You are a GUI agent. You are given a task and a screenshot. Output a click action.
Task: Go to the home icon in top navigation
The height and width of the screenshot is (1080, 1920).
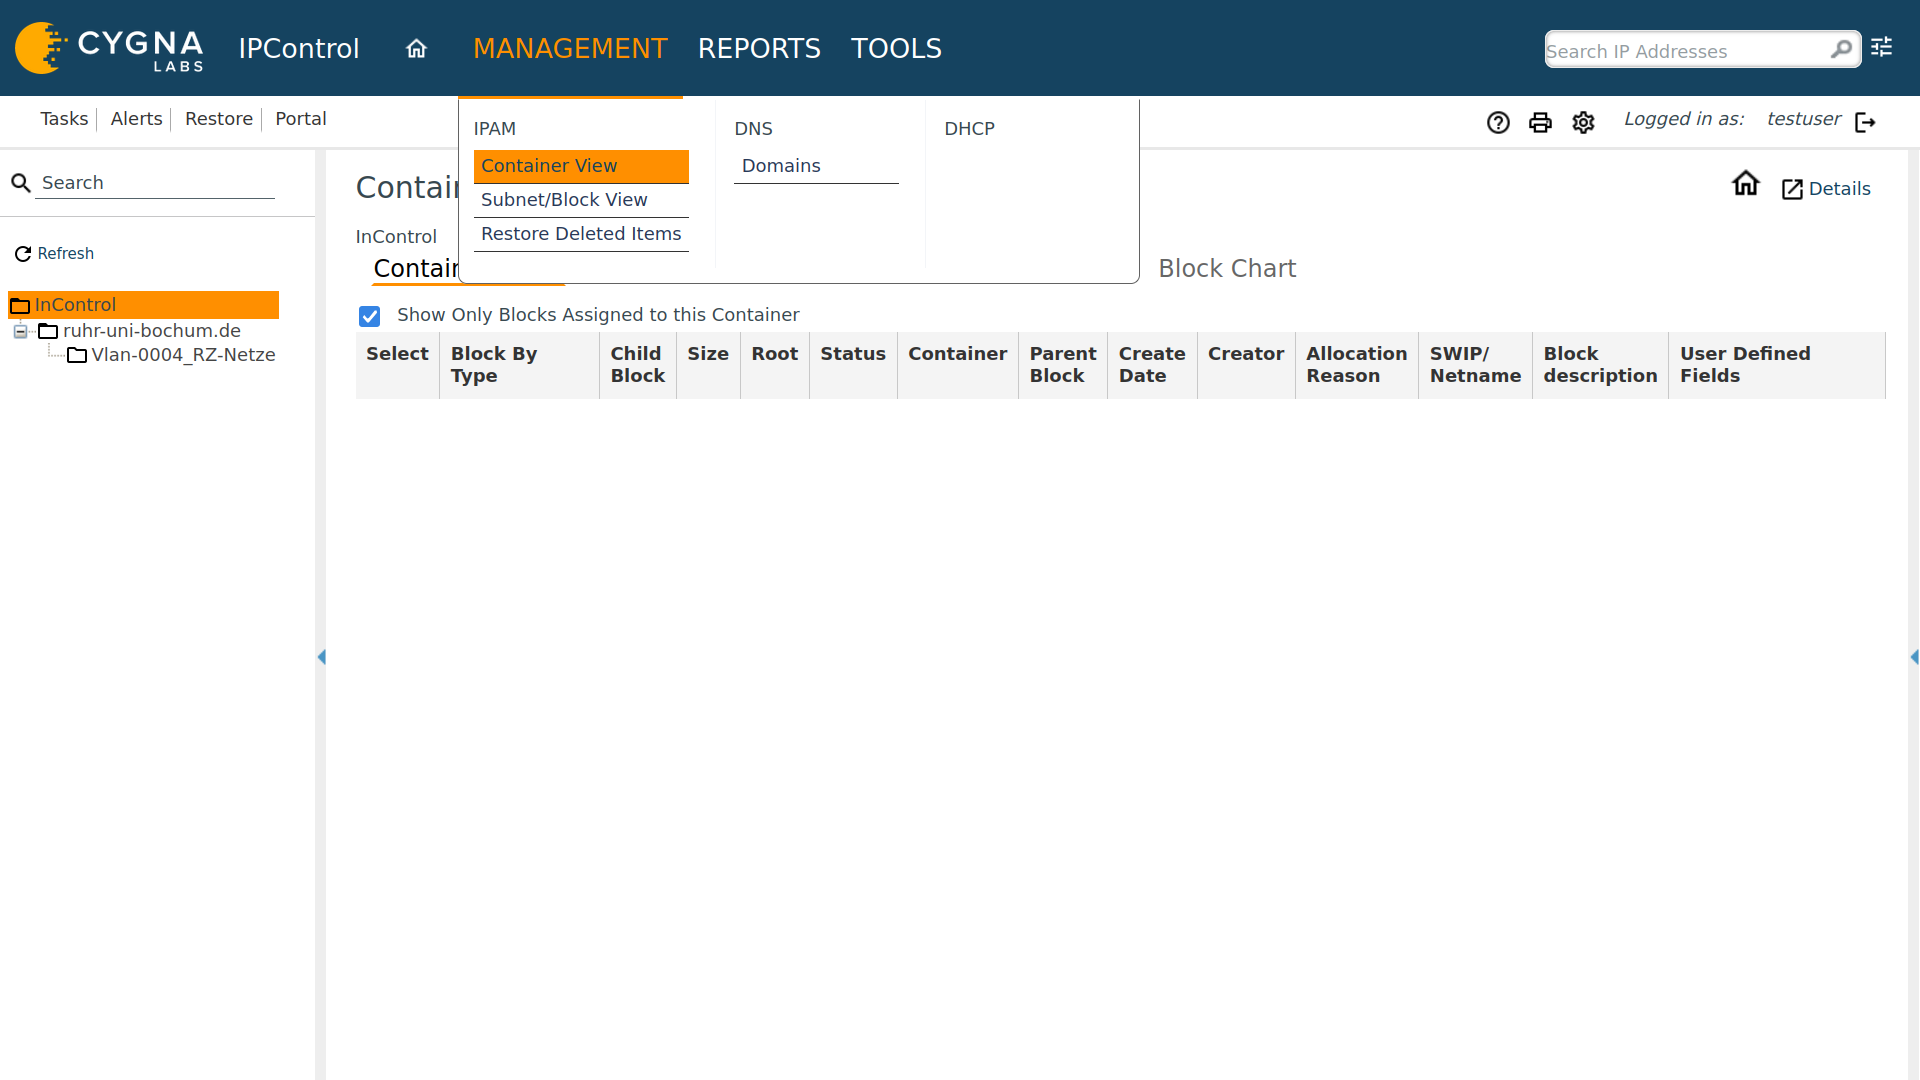coord(416,48)
